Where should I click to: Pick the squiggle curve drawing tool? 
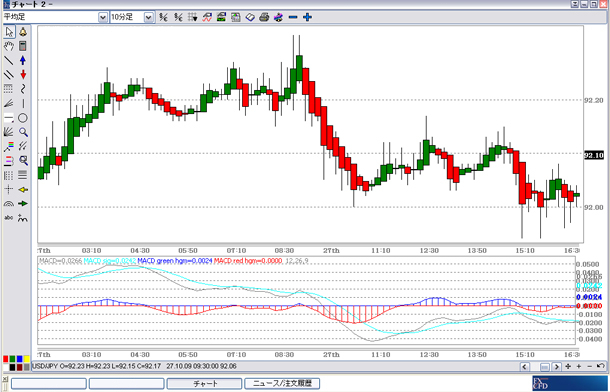23,89
